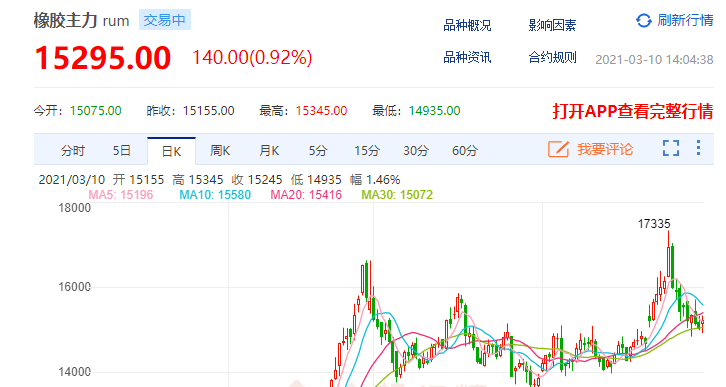Click the change value 140.00(0.92%)

coord(252,57)
